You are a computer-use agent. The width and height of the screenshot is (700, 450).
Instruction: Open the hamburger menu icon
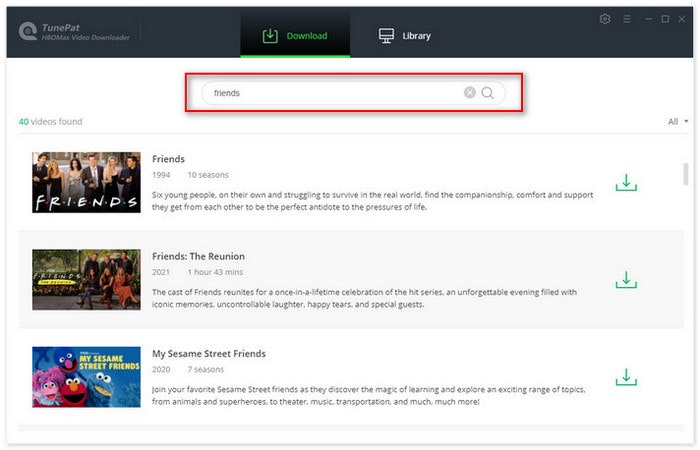(627, 19)
